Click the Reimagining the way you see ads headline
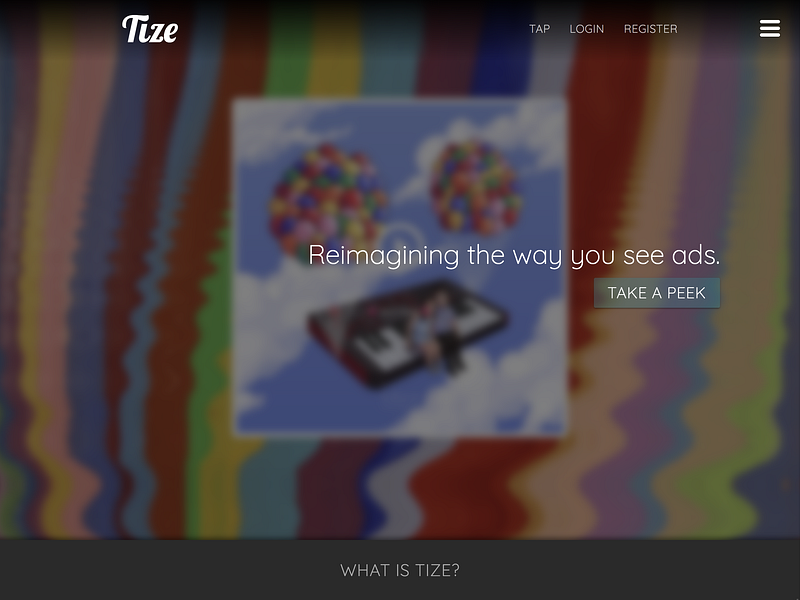The width and height of the screenshot is (800, 600). tap(514, 255)
